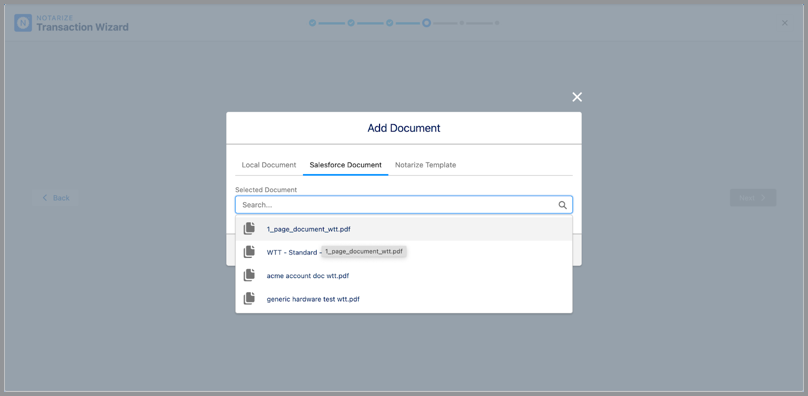808x396 pixels.
Task: Click file icon beside generic hardware test
Action: tap(249, 298)
